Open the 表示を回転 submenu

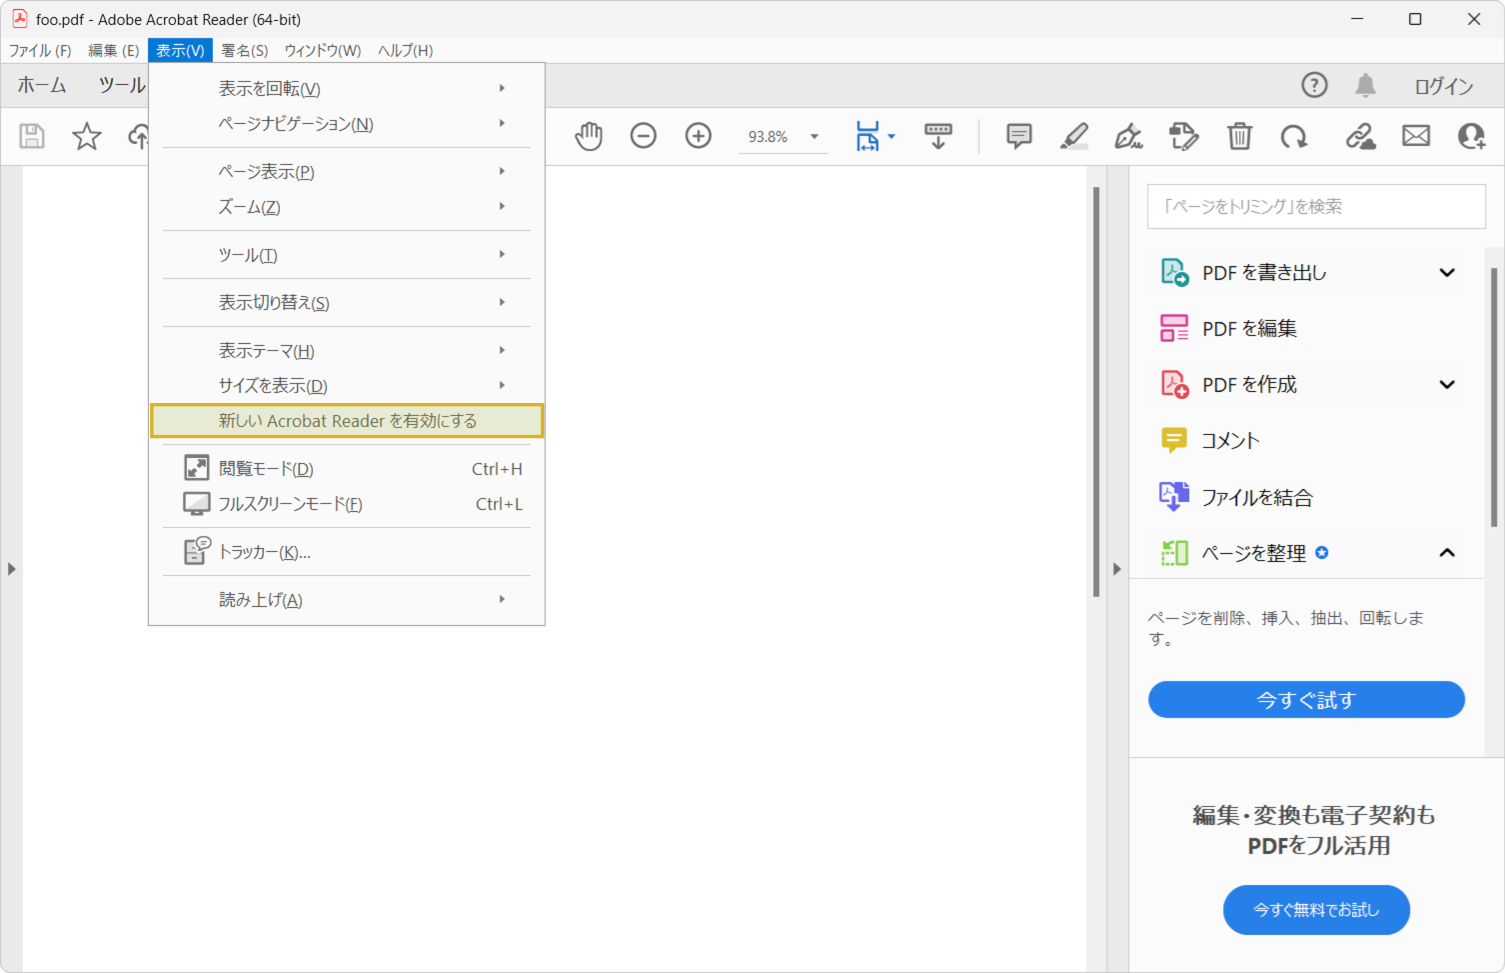(347, 89)
